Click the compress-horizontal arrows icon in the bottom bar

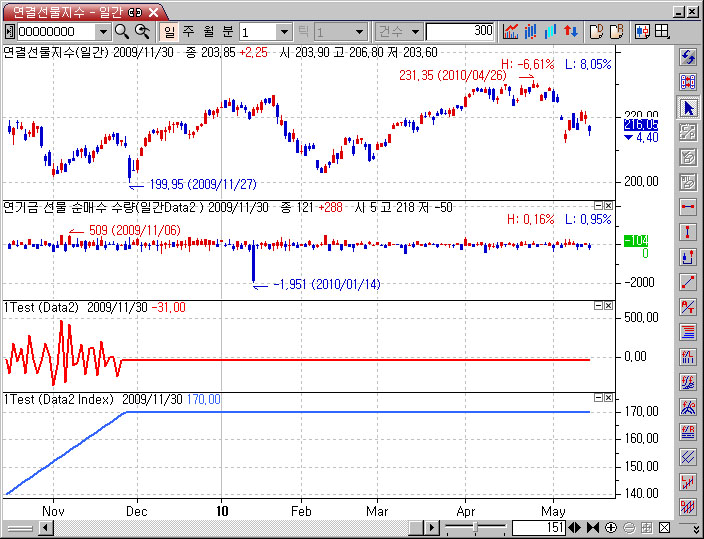[593, 527]
